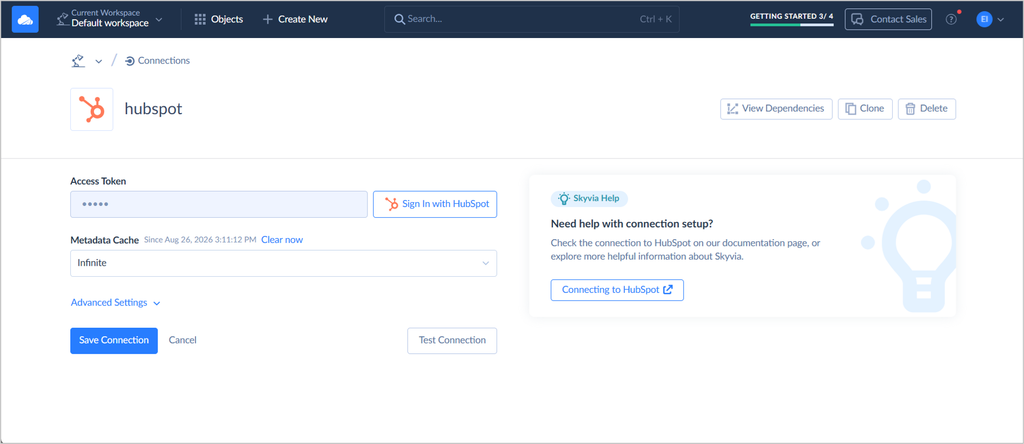Viewport: 1024px width, 444px height.
Task: Focus the Search box
Action: [x=532, y=19]
